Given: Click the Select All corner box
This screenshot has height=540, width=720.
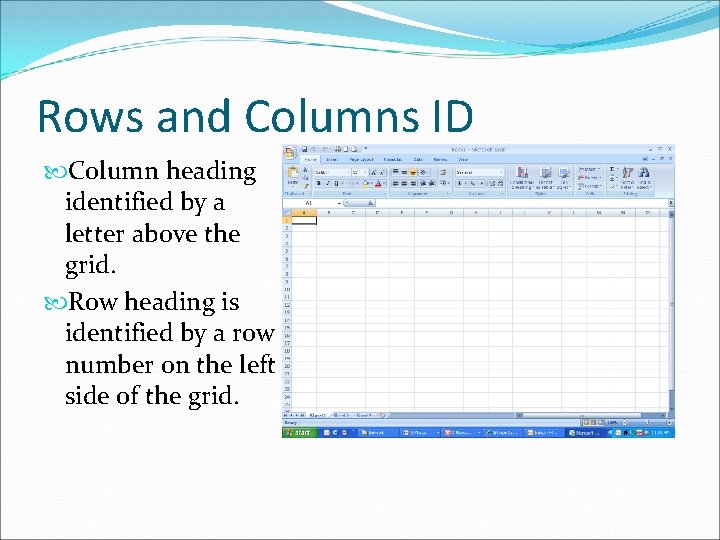Looking at the screenshot, I should [287, 213].
